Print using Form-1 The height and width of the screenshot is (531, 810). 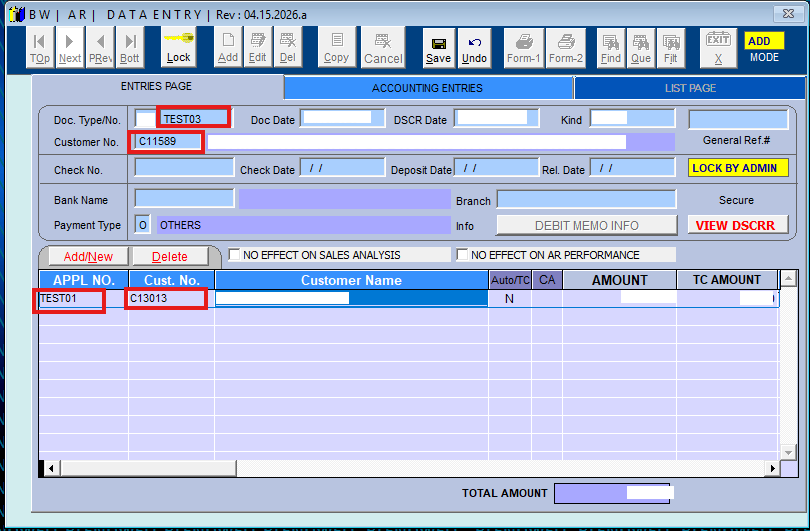click(x=524, y=49)
